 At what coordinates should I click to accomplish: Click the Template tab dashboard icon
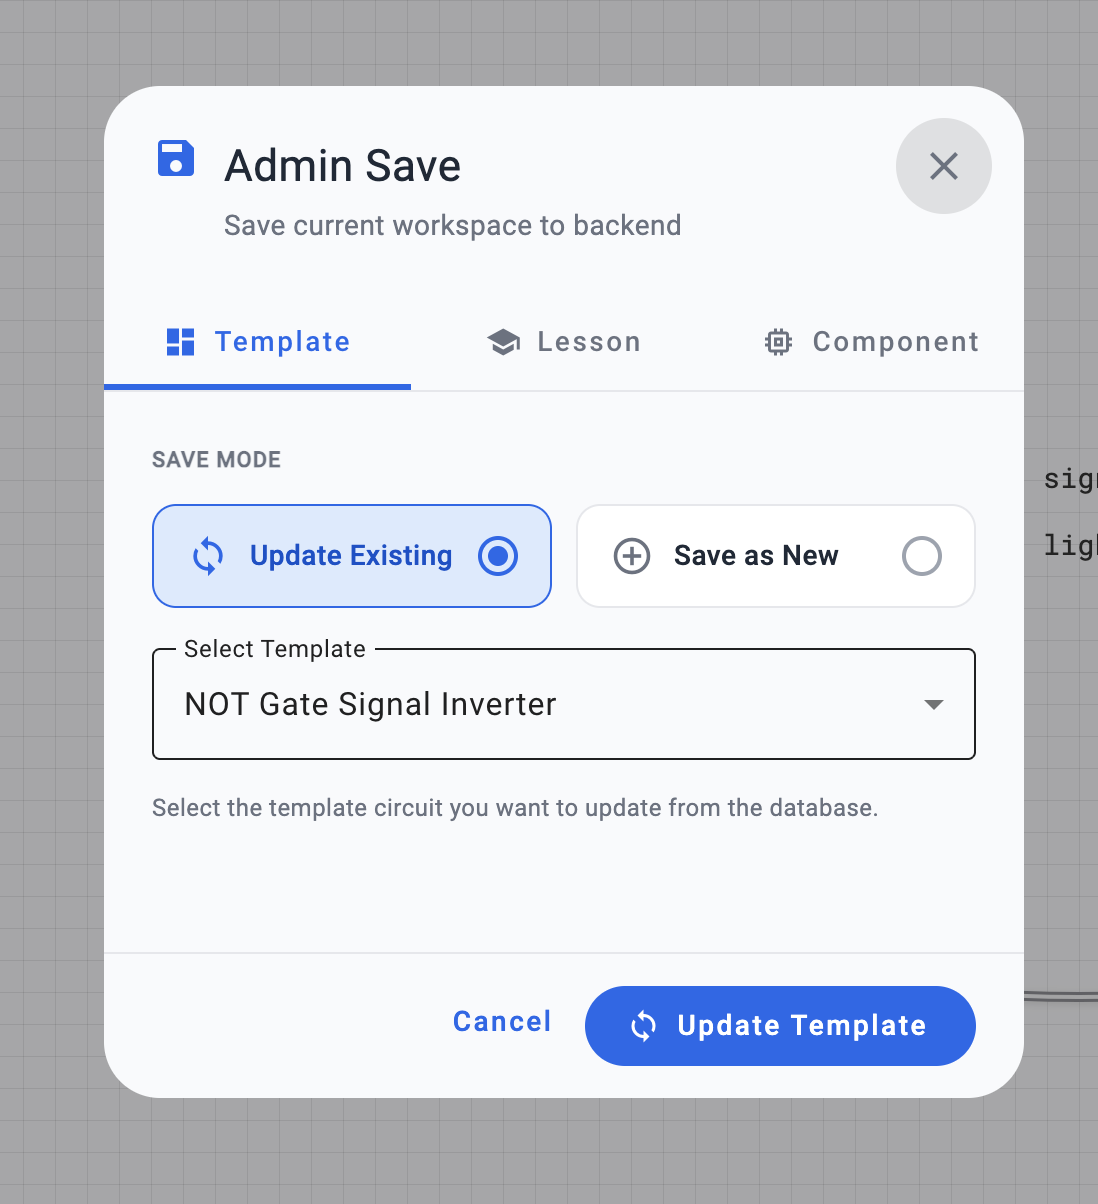pyautogui.click(x=180, y=342)
